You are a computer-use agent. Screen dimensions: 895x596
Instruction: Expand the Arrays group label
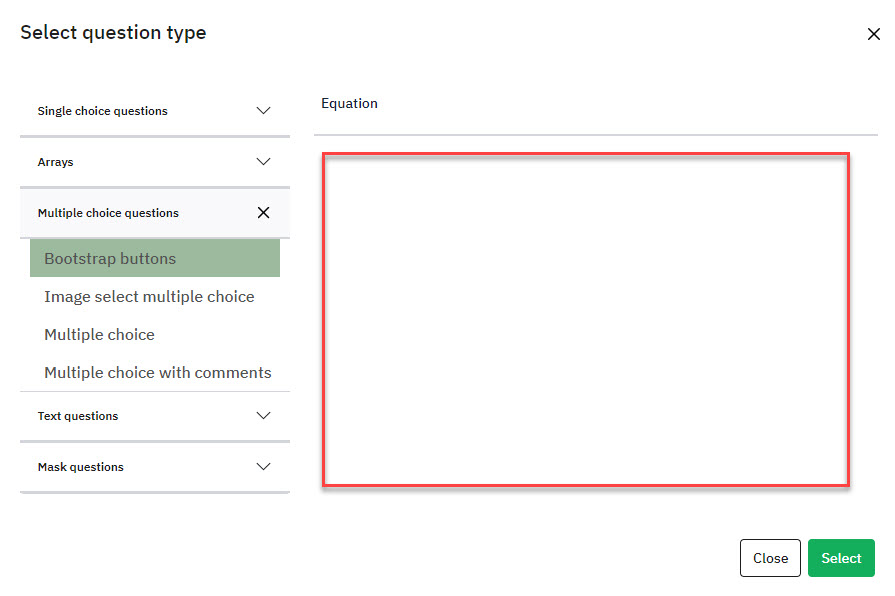(56, 162)
